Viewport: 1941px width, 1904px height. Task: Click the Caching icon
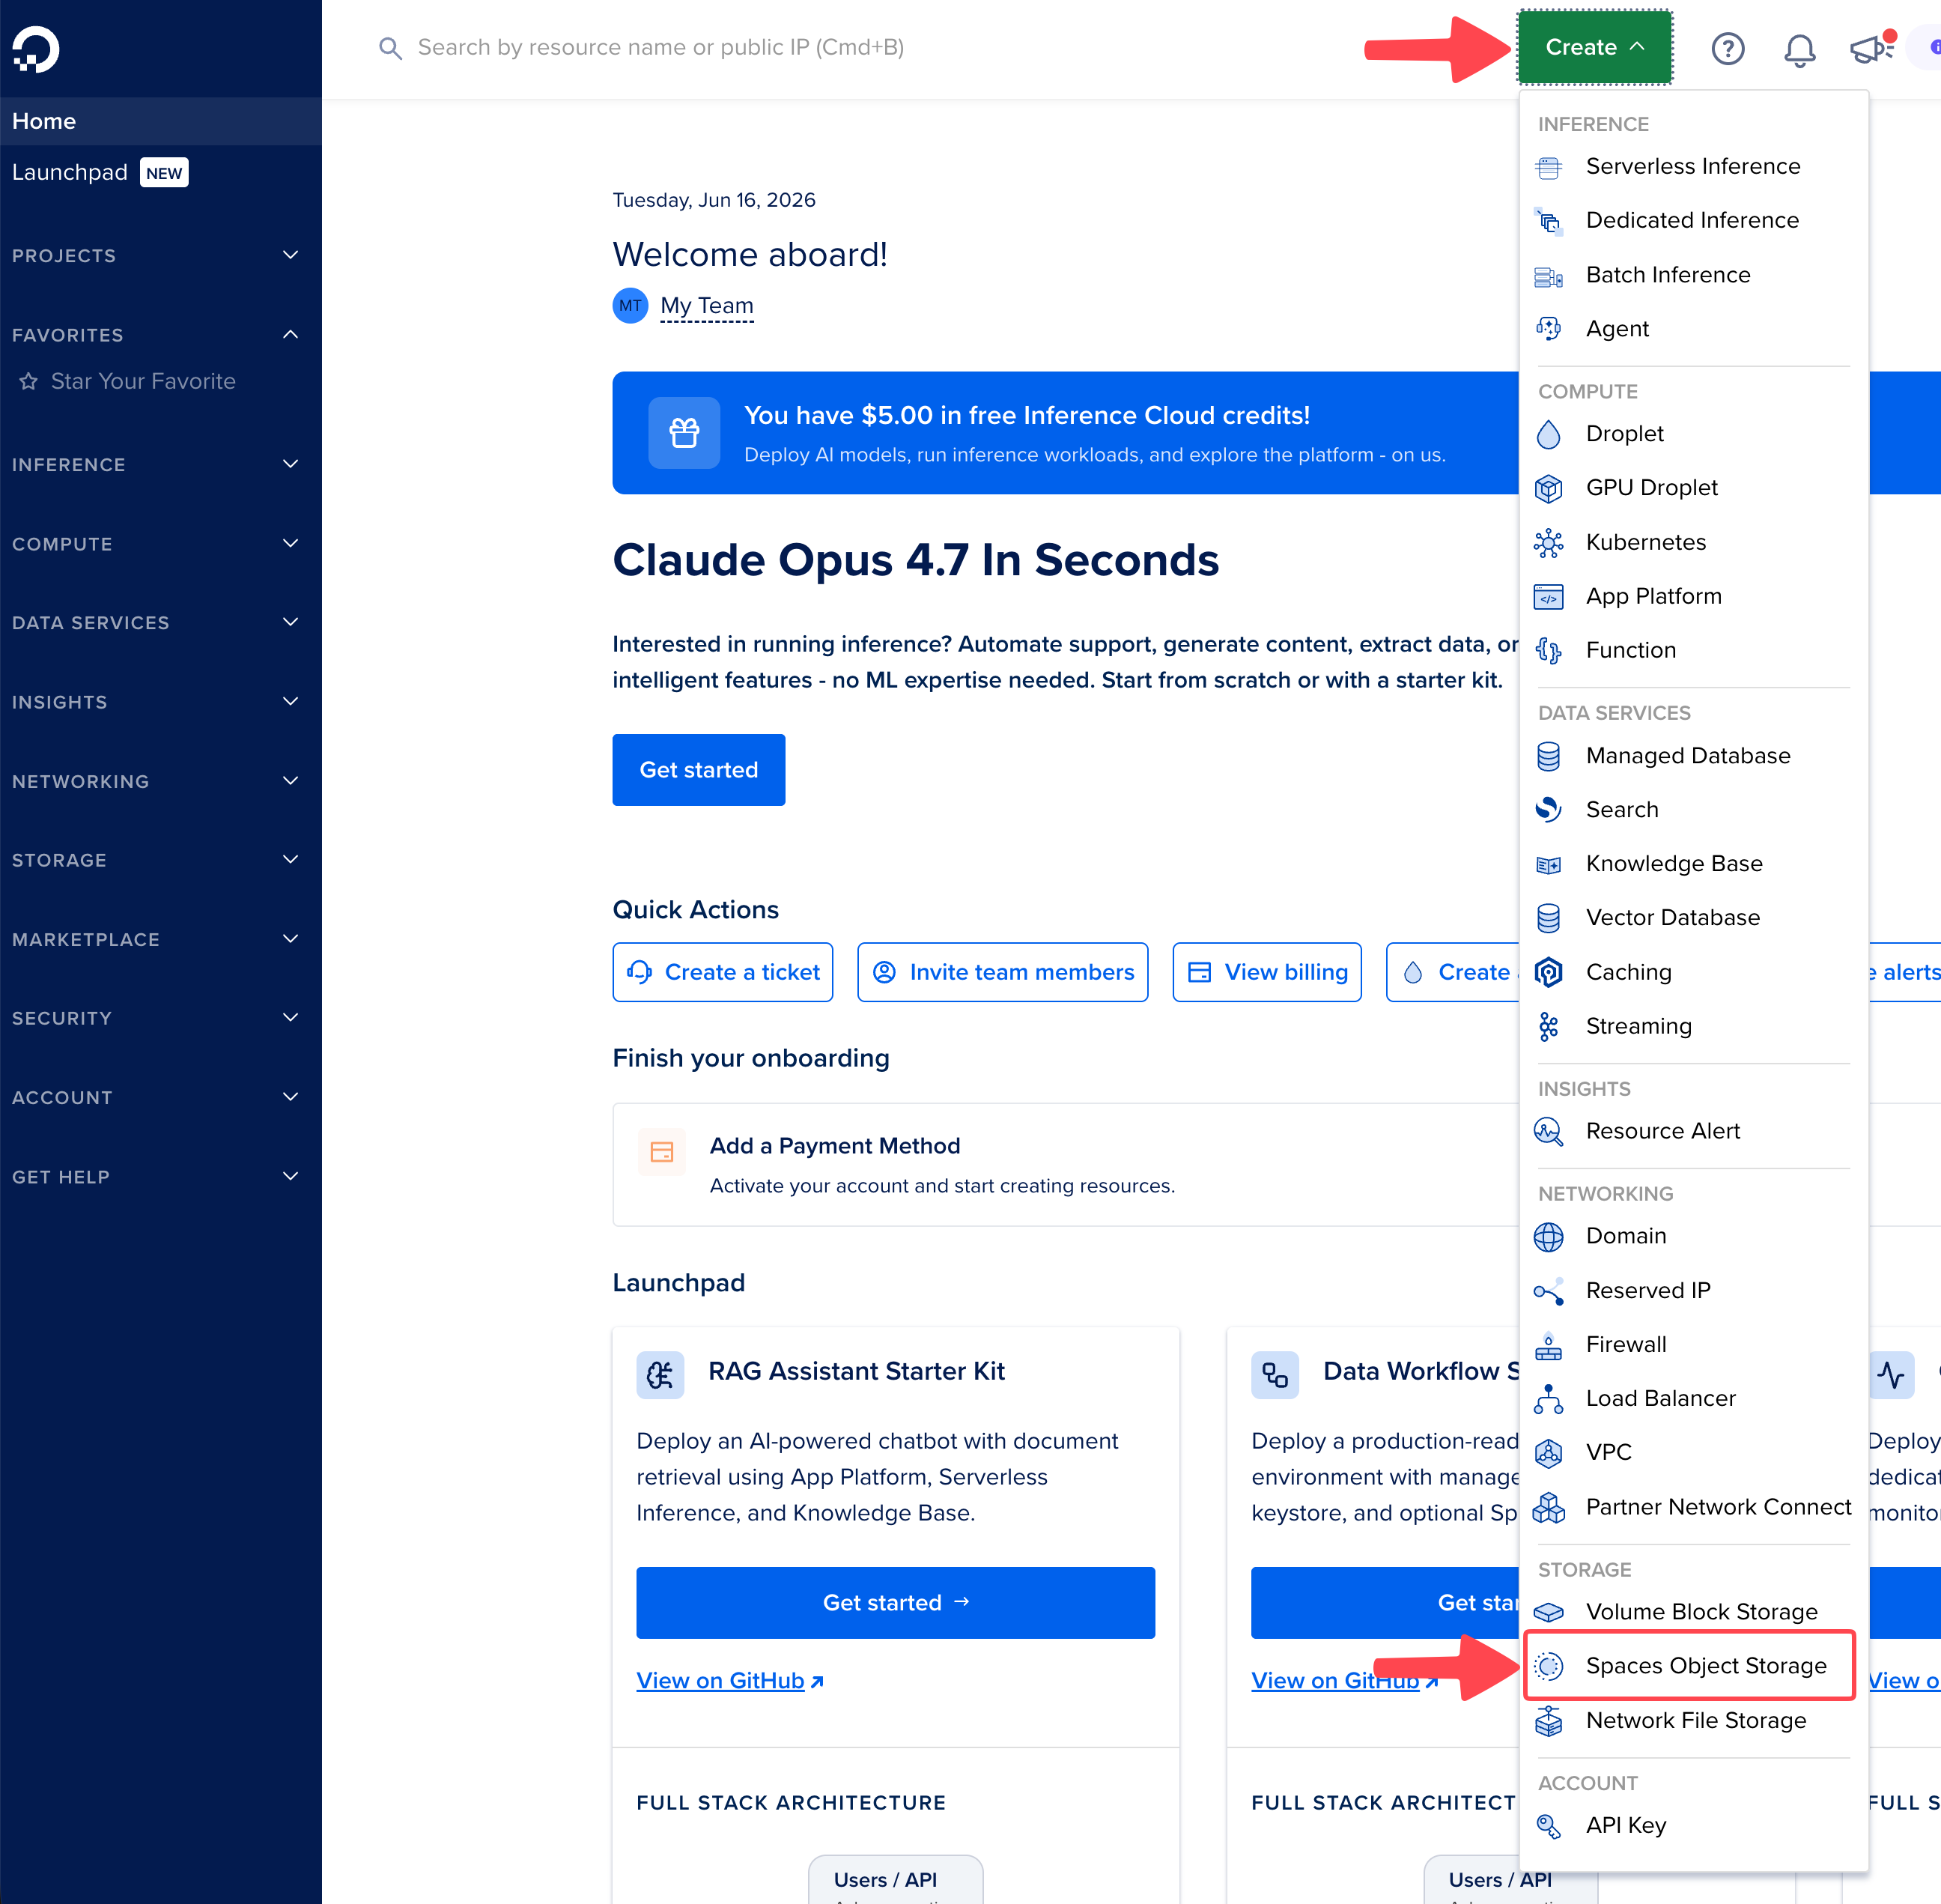(1548, 972)
